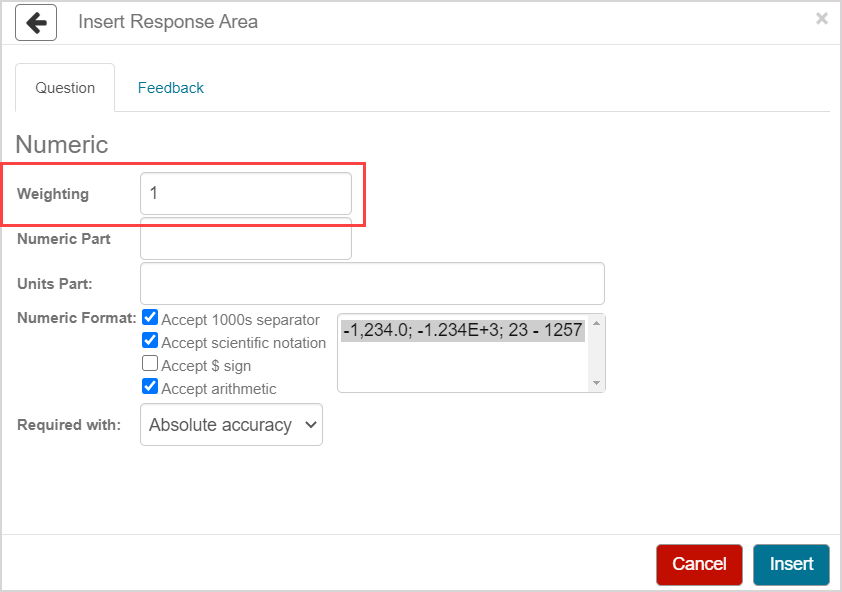The image size is (842, 592).
Task: Focus the Weighting input field
Action: (x=246, y=193)
